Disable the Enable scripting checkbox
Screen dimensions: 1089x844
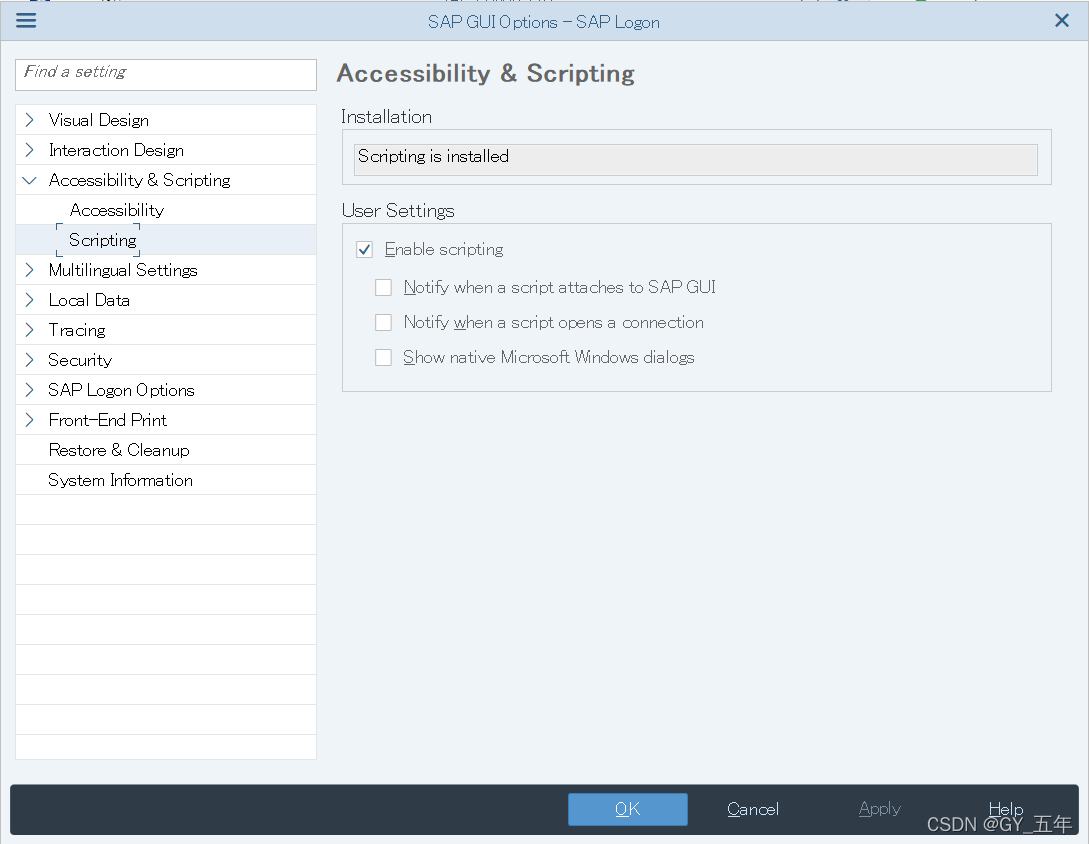[364, 249]
